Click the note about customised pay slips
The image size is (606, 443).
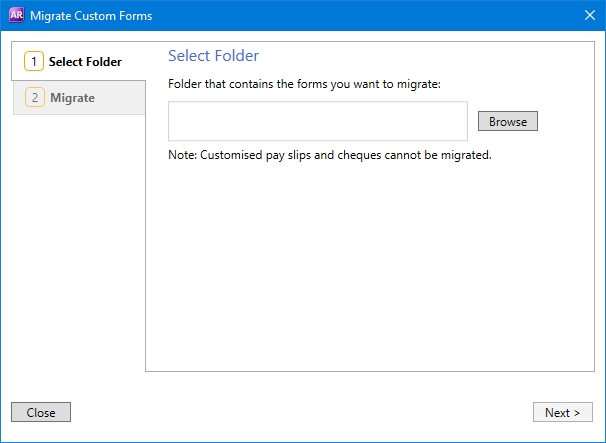[330, 155]
